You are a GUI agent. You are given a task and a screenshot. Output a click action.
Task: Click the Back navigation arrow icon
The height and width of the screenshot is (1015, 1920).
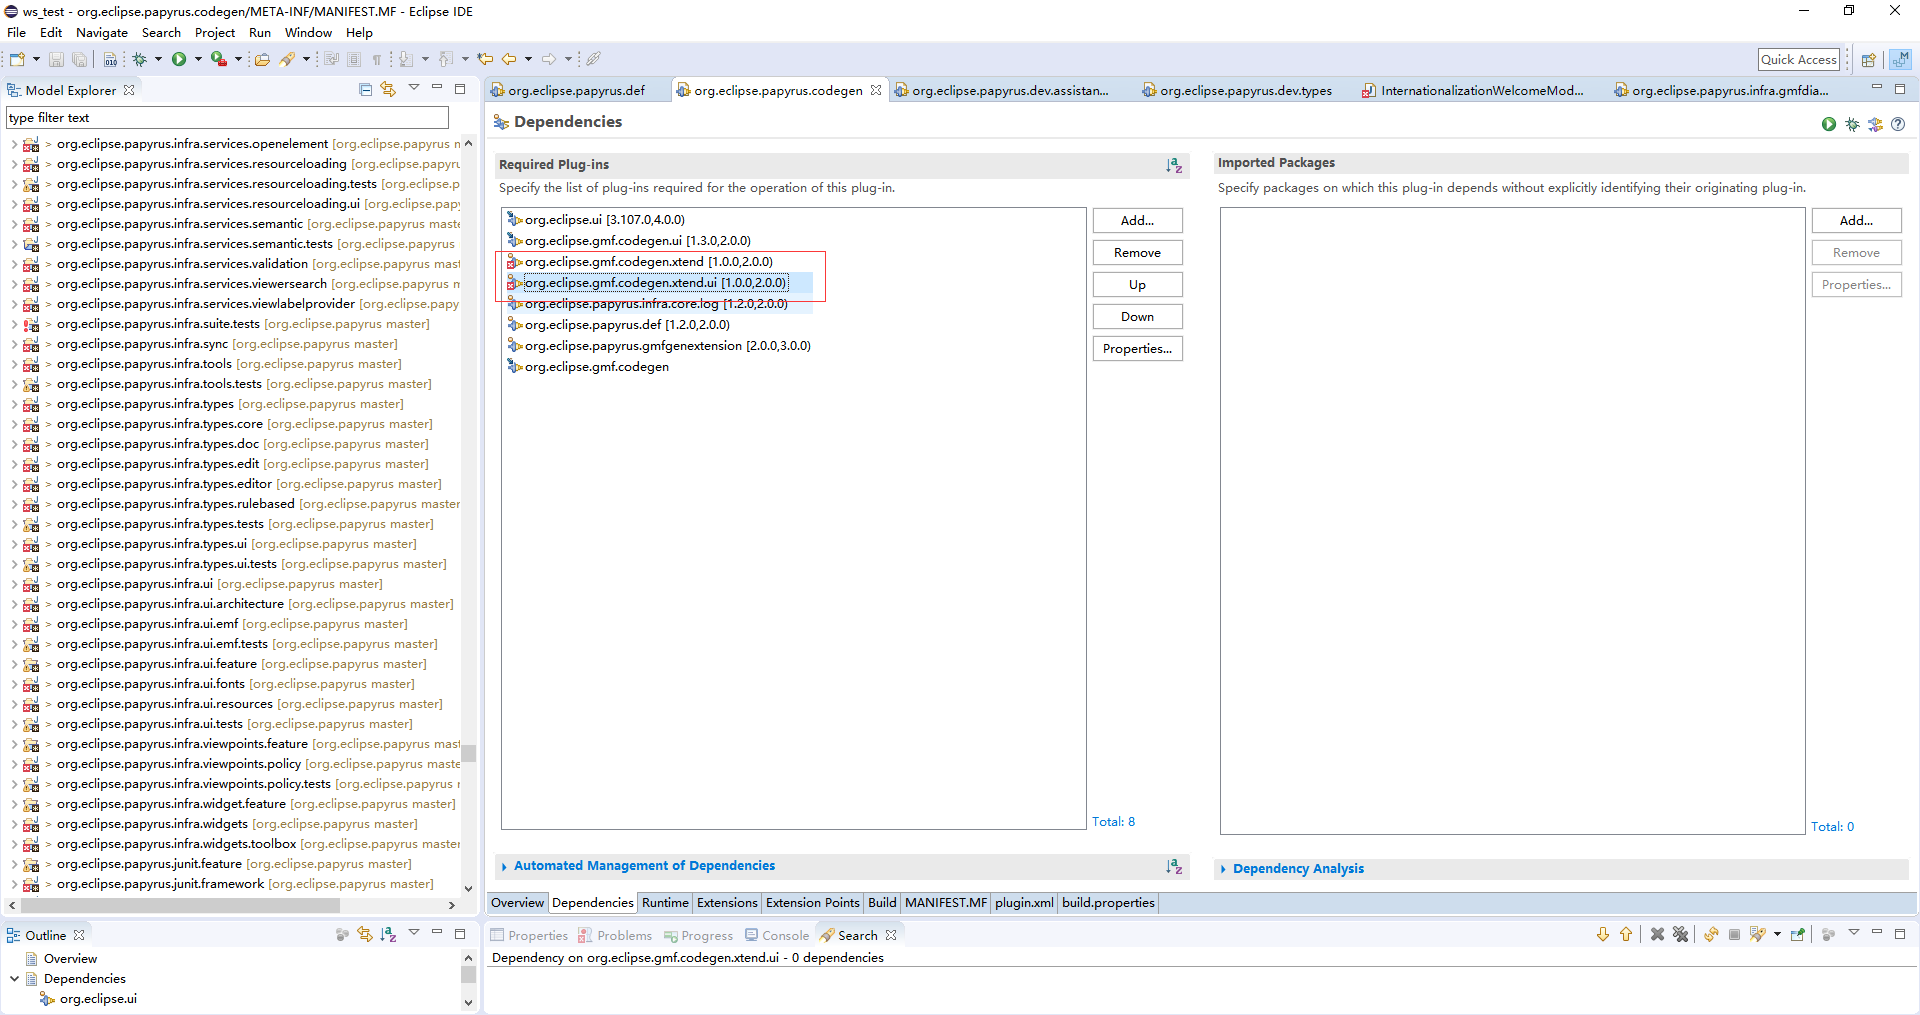coord(509,59)
